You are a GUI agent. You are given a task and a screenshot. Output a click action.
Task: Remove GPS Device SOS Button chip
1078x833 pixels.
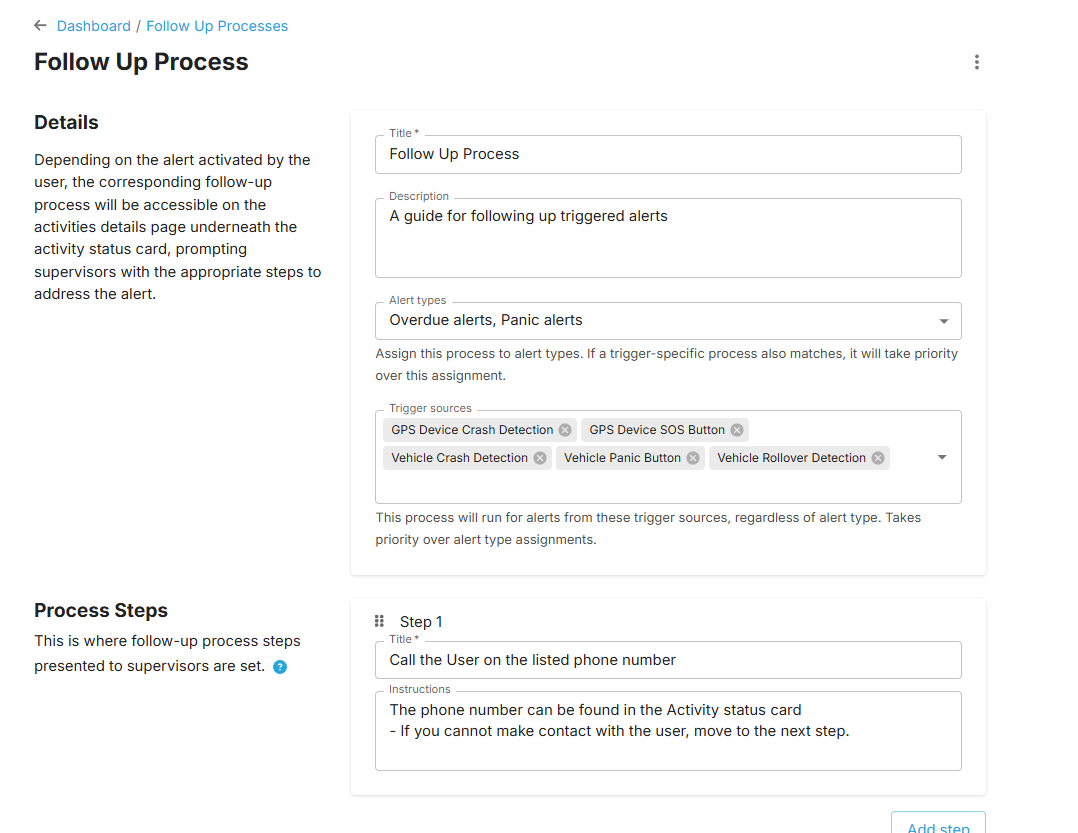coord(737,430)
